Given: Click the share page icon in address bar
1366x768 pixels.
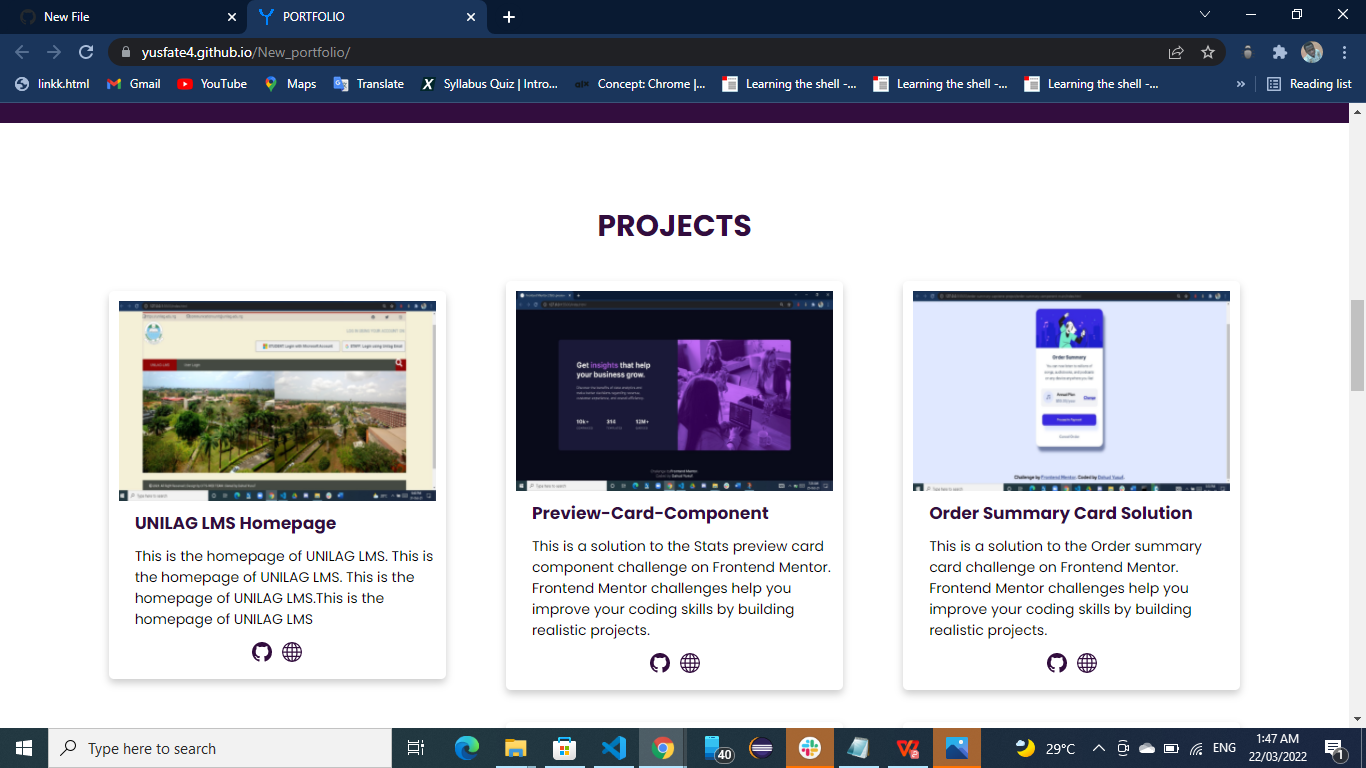Looking at the screenshot, I should (1176, 52).
